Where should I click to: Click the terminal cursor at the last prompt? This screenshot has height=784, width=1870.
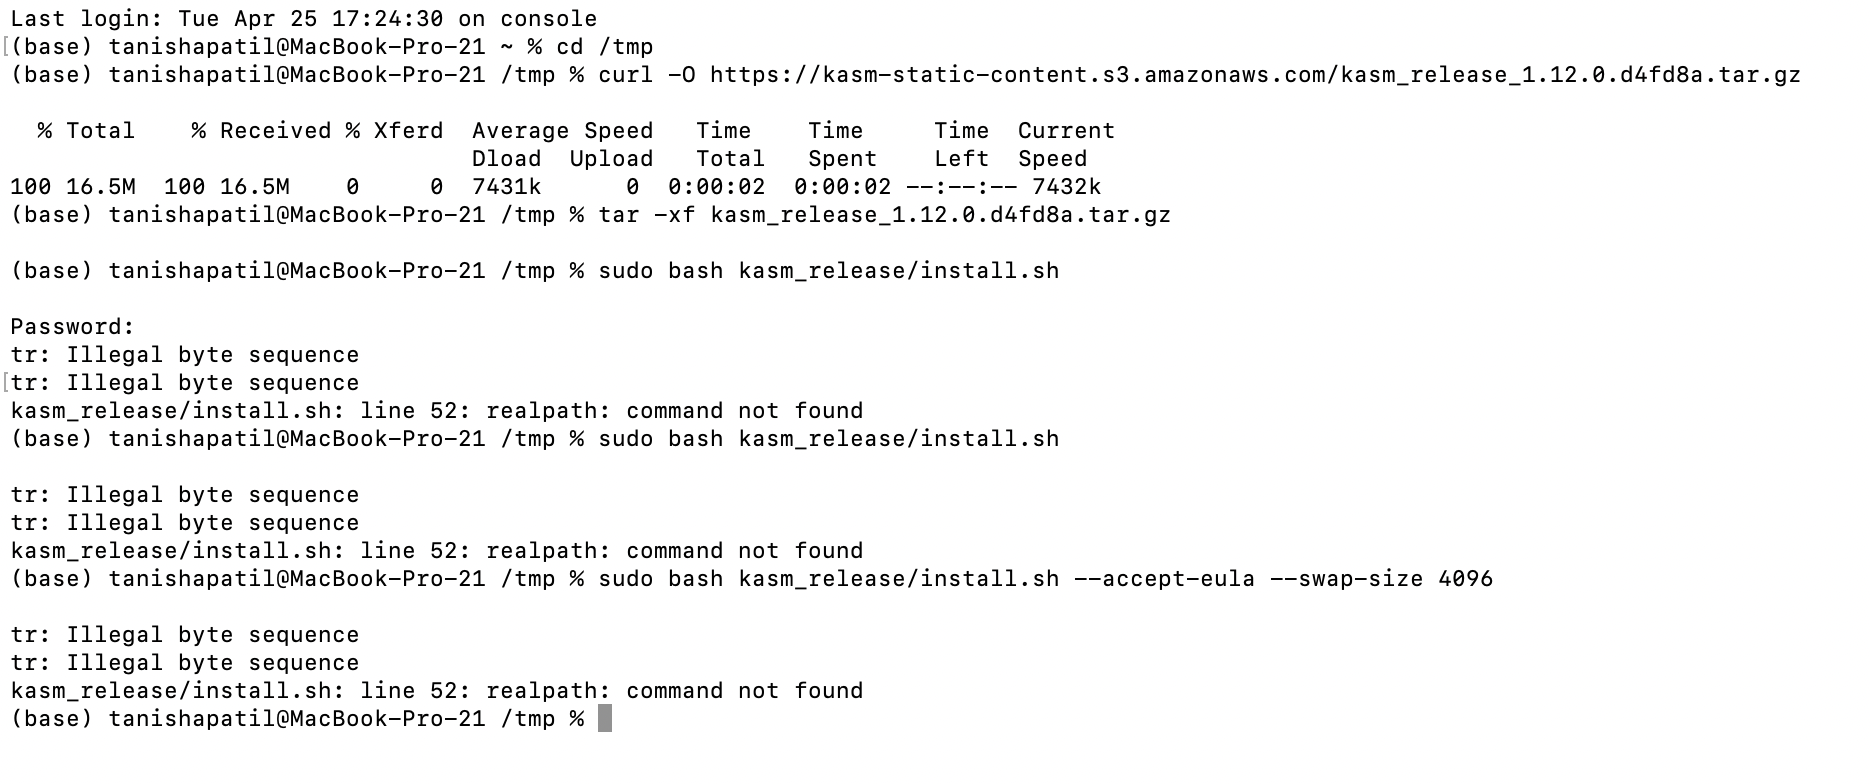604,718
